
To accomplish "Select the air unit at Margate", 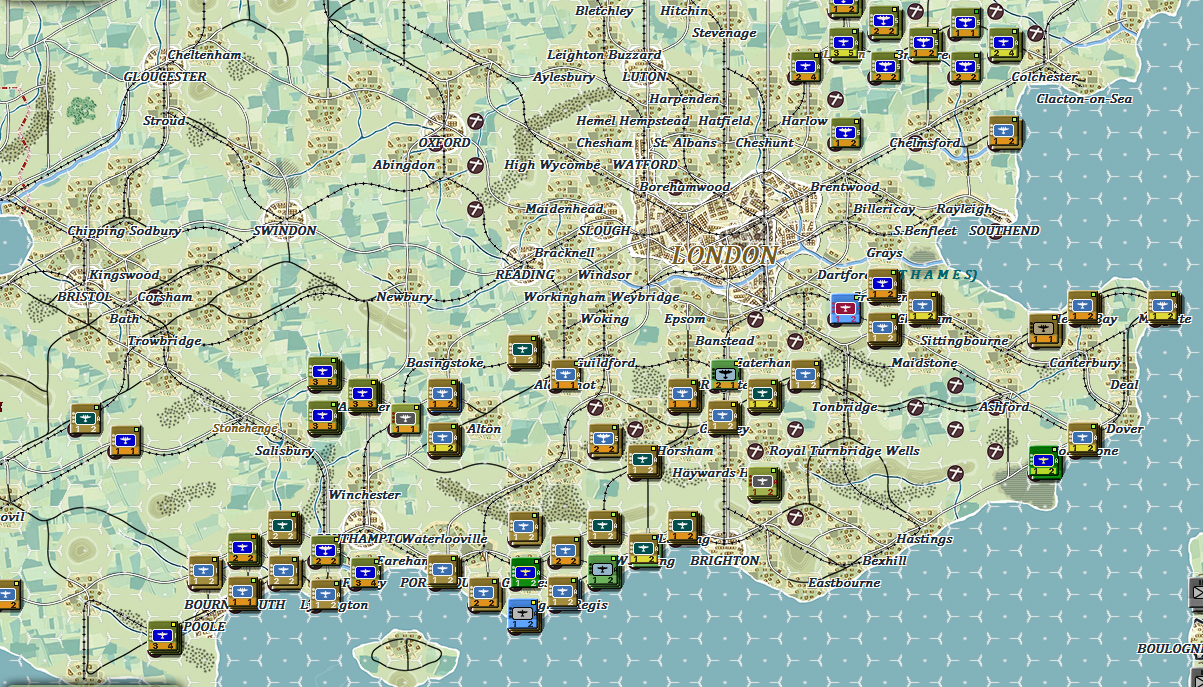I will (1161, 307).
